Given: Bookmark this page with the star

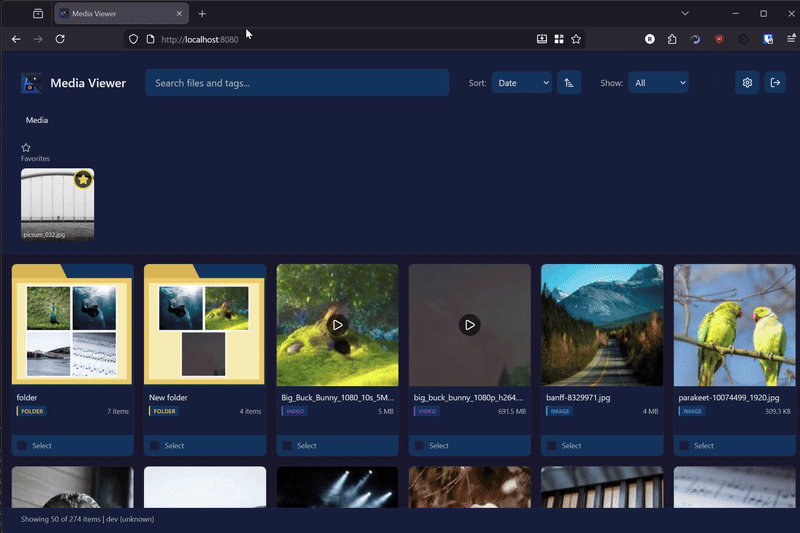Looking at the screenshot, I should tap(576, 39).
